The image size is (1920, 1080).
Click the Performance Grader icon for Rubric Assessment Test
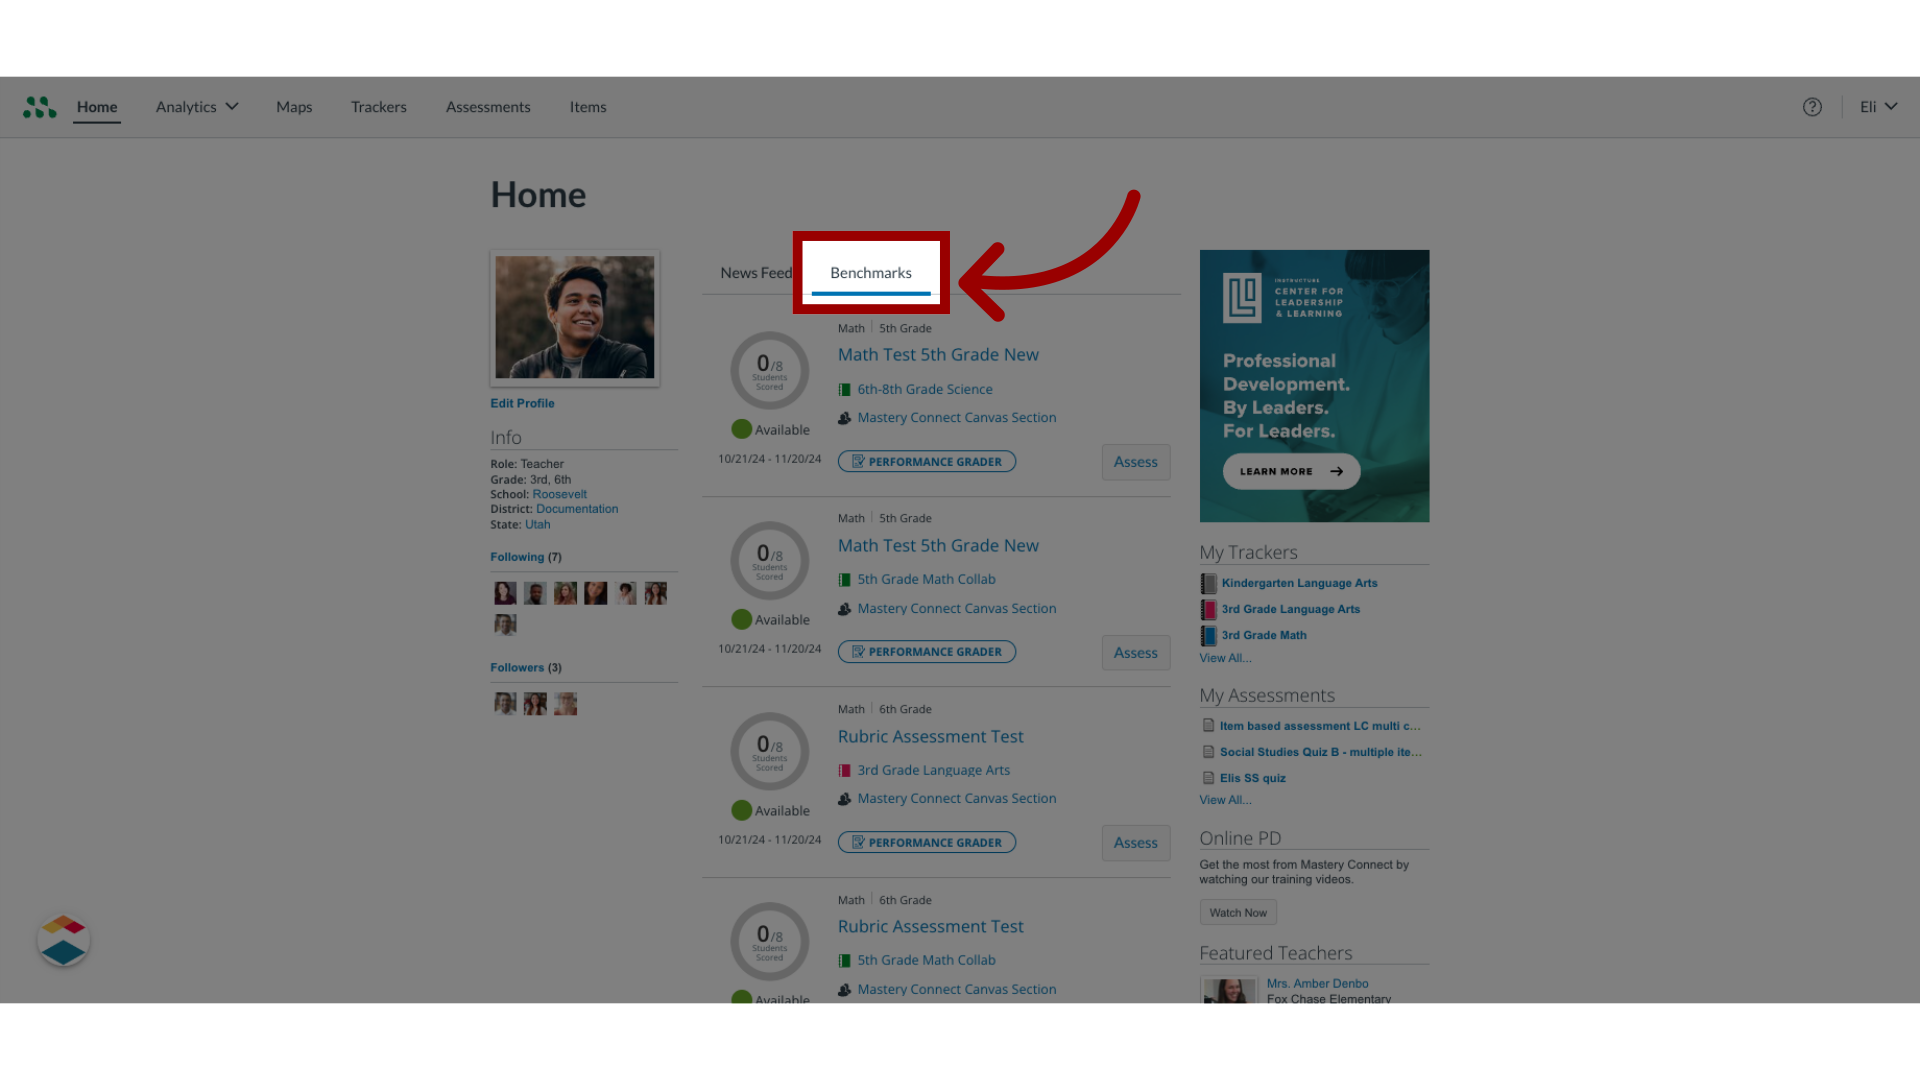(x=926, y=841)
